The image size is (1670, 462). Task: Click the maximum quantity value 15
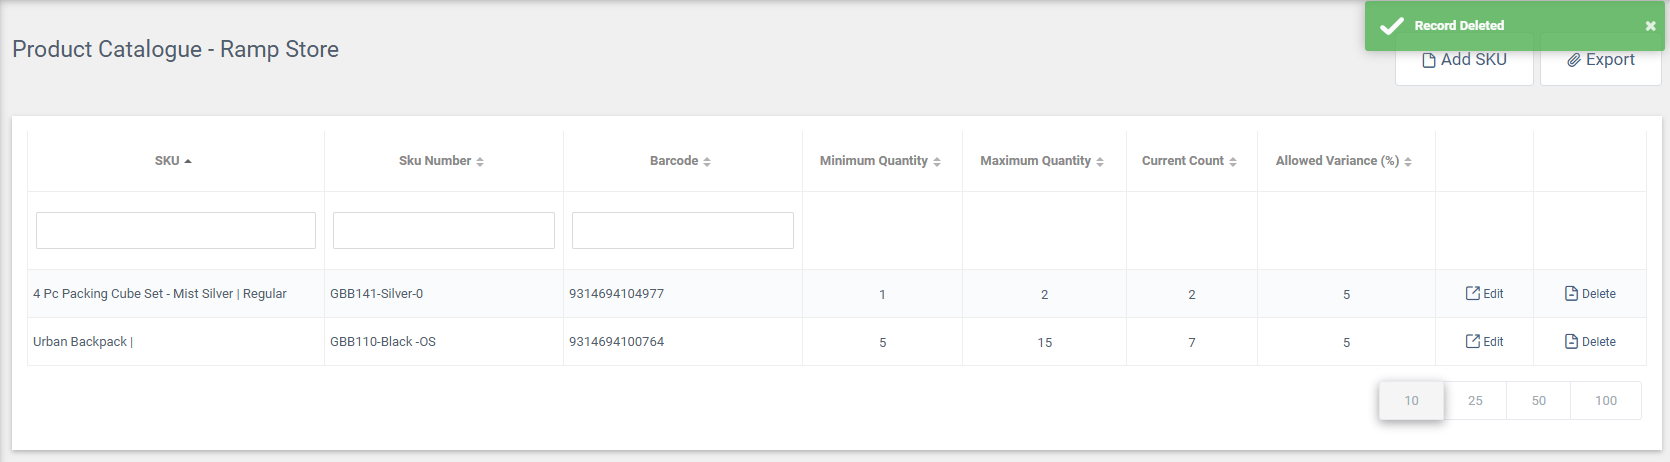click(1044, 343)
